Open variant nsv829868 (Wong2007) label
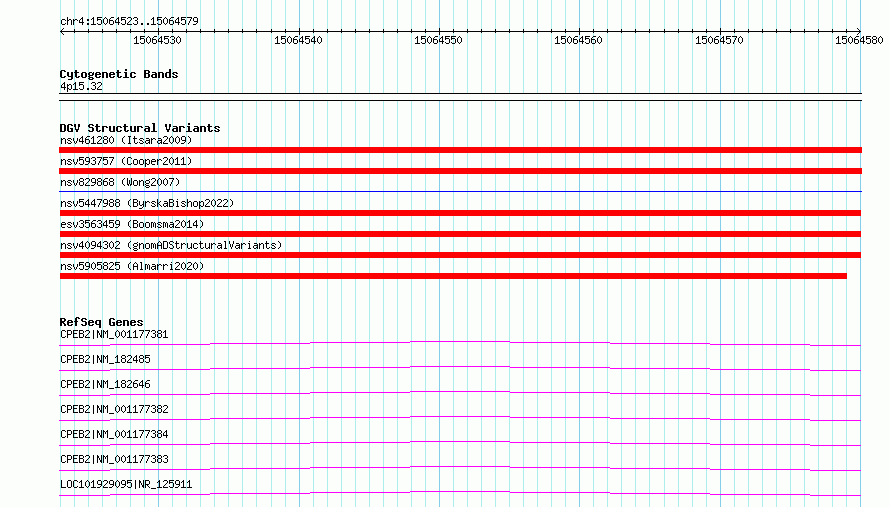The image size is (890, 507). click(x=120, y=182)
